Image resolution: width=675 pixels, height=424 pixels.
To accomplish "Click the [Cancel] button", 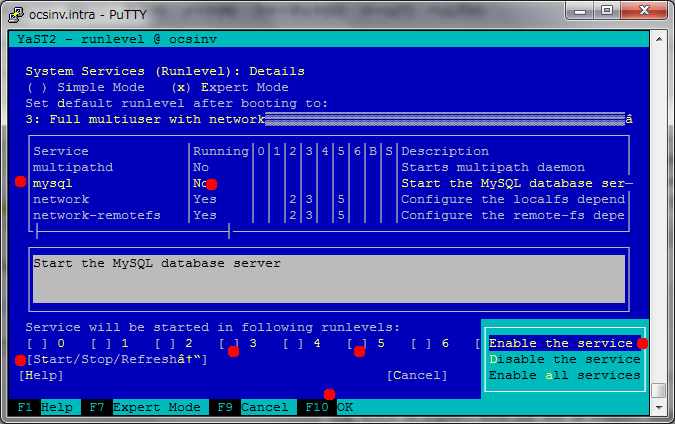I will point(417,375).
